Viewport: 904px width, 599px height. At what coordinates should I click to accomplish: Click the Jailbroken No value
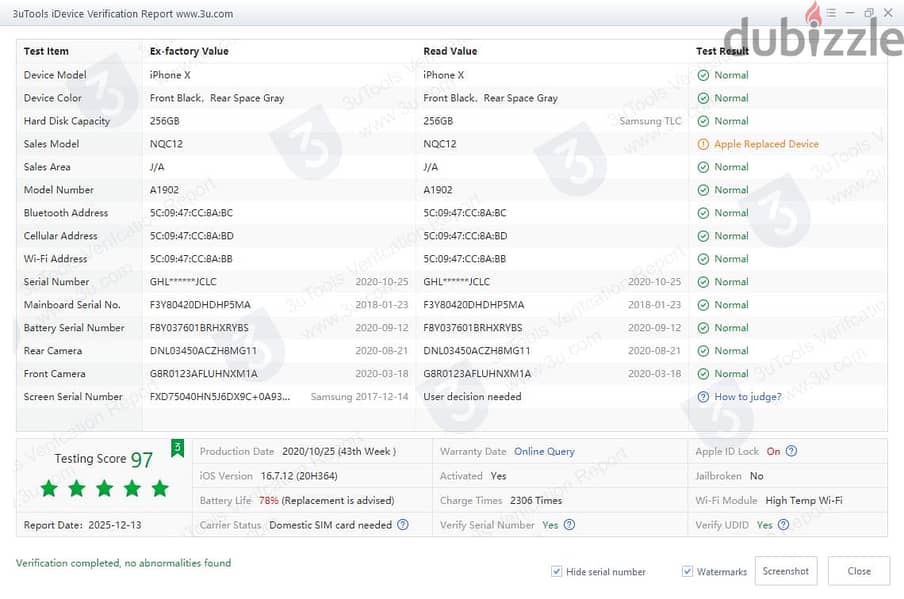(x=756, y=476)
